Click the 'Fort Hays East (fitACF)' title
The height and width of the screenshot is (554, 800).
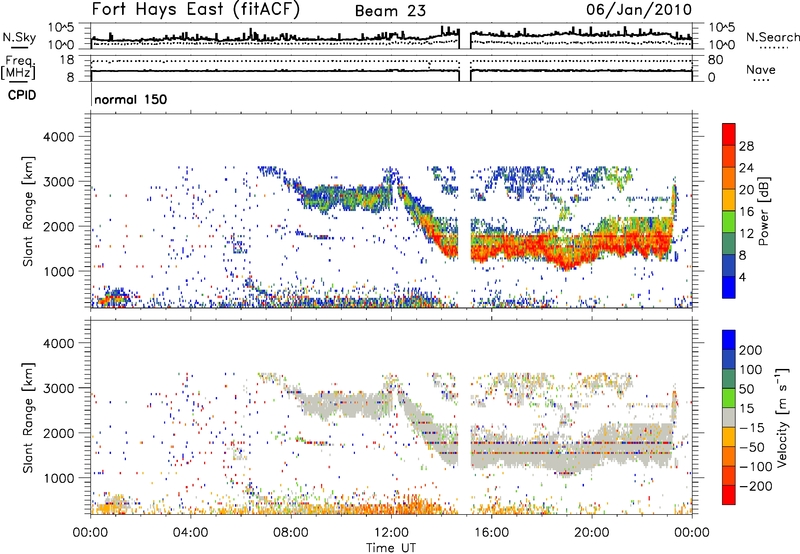coord(196,9)
